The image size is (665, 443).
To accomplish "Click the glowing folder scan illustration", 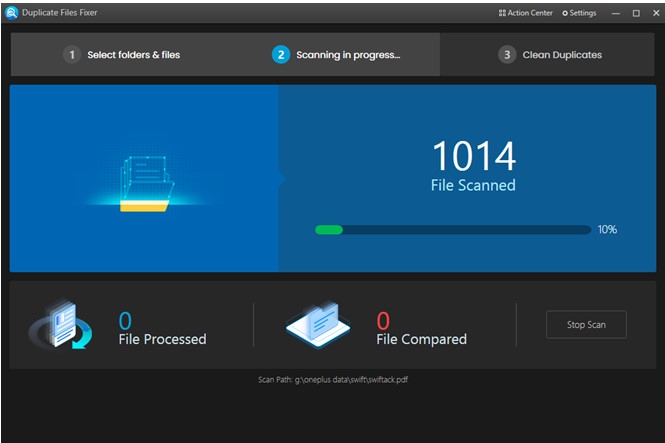I will pyautogui.click(x=145, y=184).
